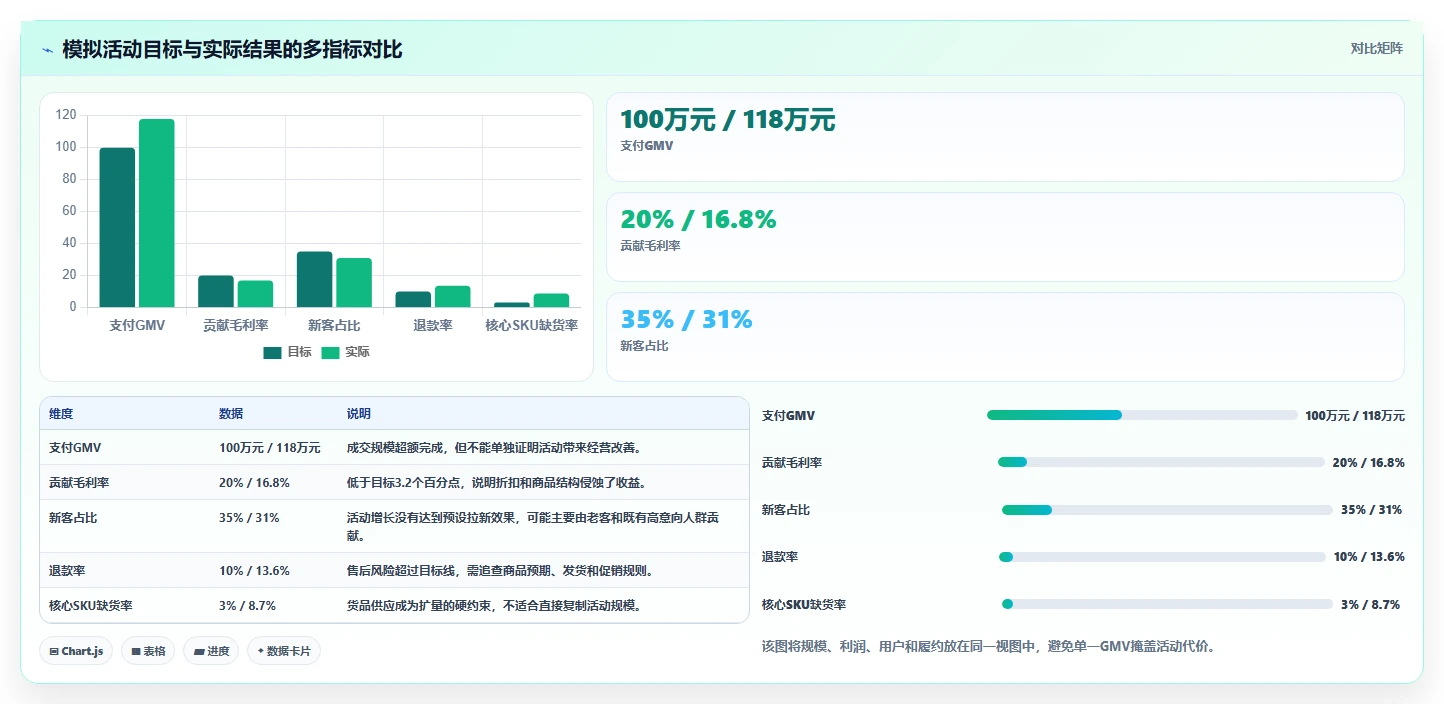The width and height of the screenshot is (1444, 704).
Task: Click the Chart.js tag chip
Action: (x=77, y=651)
